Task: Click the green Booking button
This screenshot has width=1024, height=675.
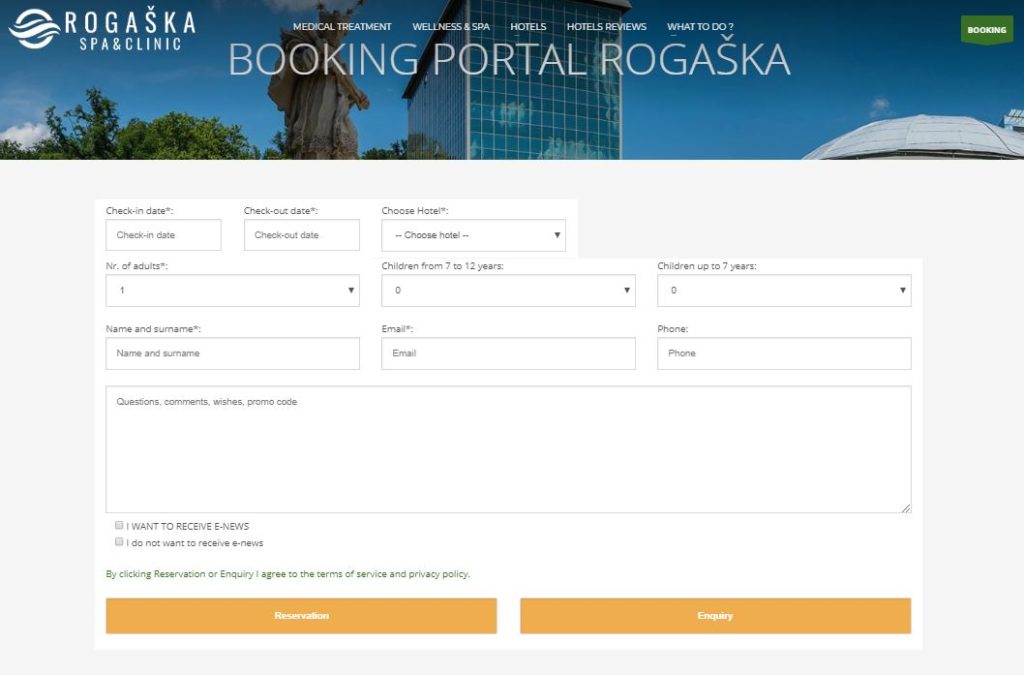Action: point(987,30)
